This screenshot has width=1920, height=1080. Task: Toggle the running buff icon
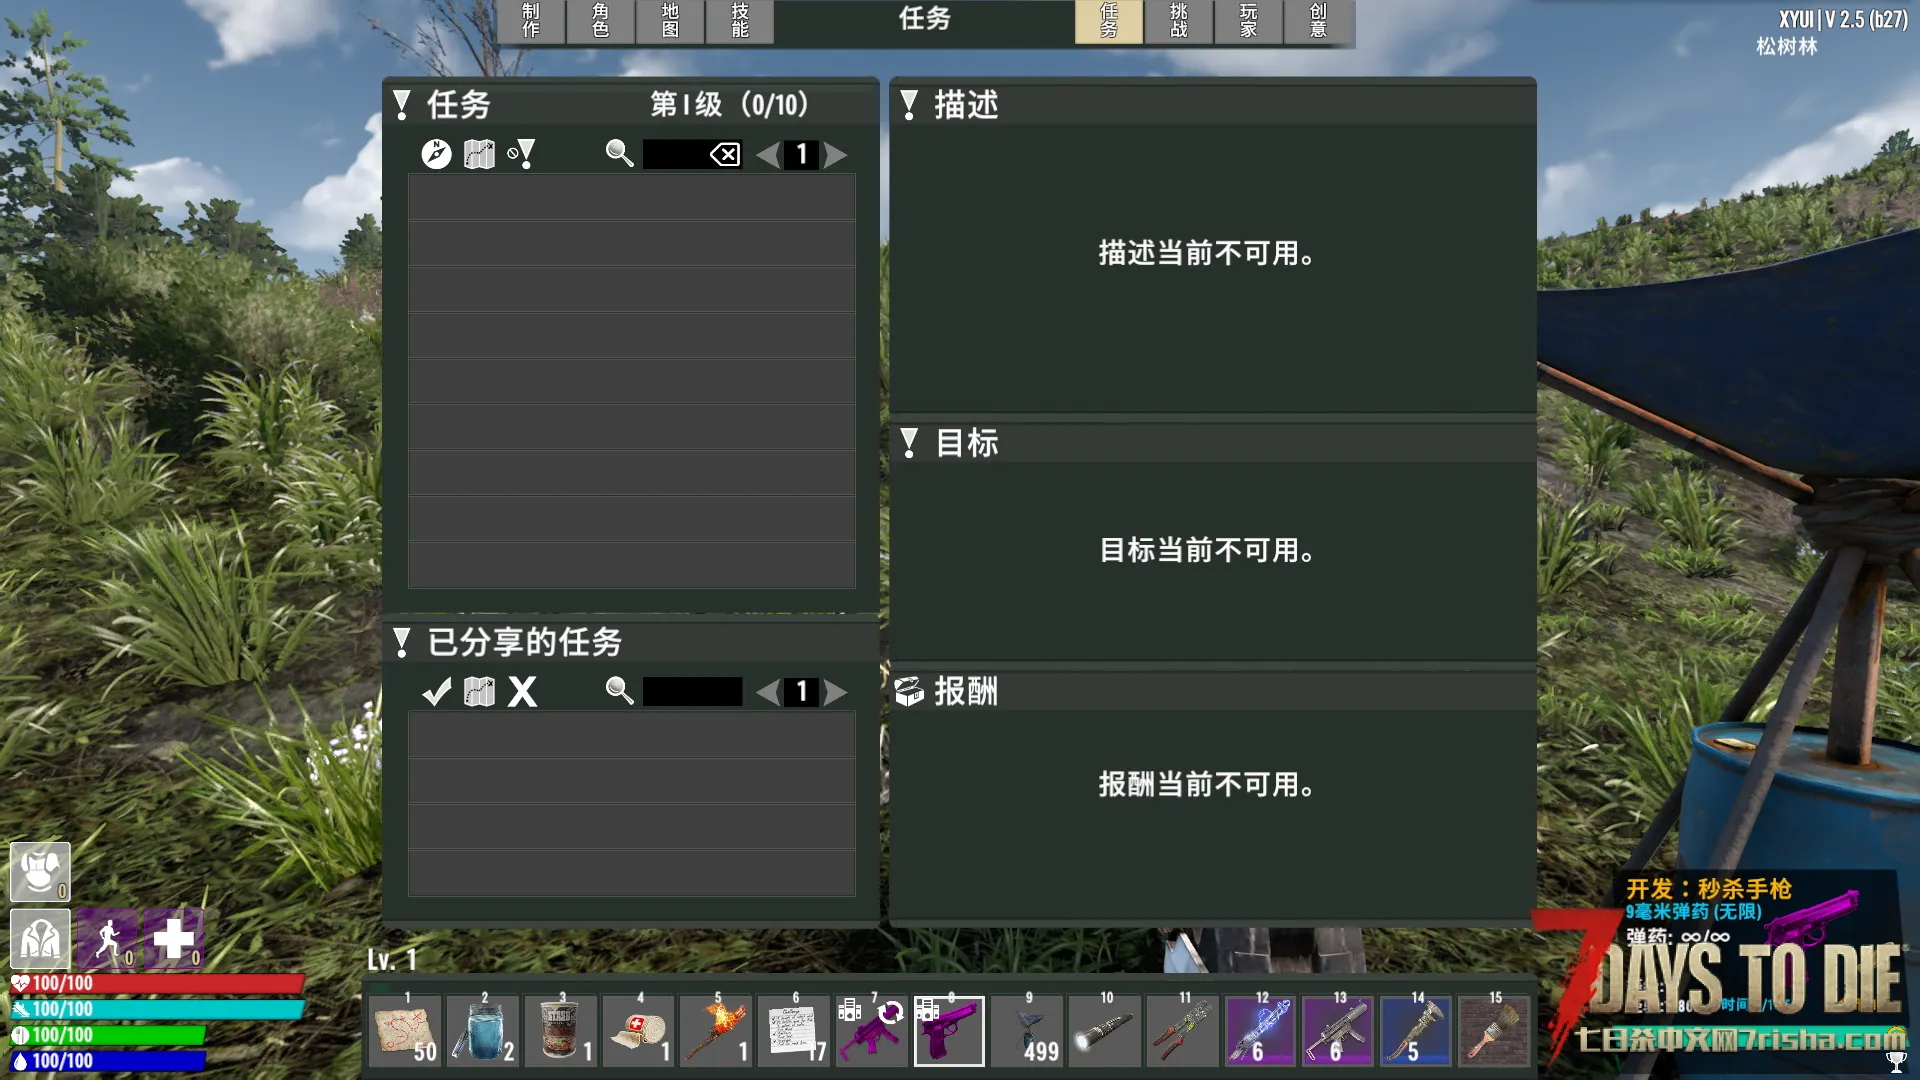pos(108,939)
